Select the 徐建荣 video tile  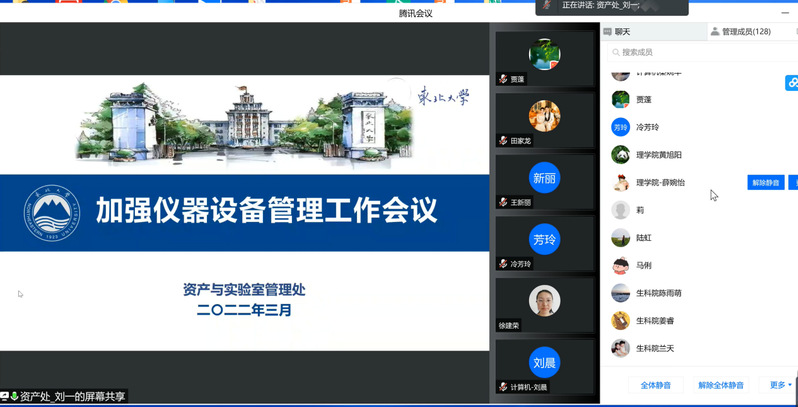[545, 305]
